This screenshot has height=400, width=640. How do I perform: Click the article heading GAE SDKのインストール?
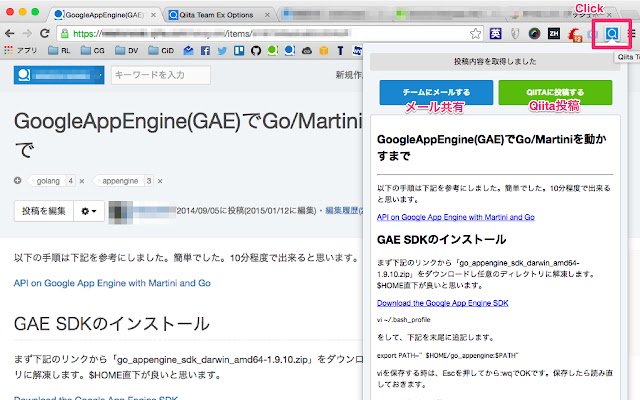112,324
